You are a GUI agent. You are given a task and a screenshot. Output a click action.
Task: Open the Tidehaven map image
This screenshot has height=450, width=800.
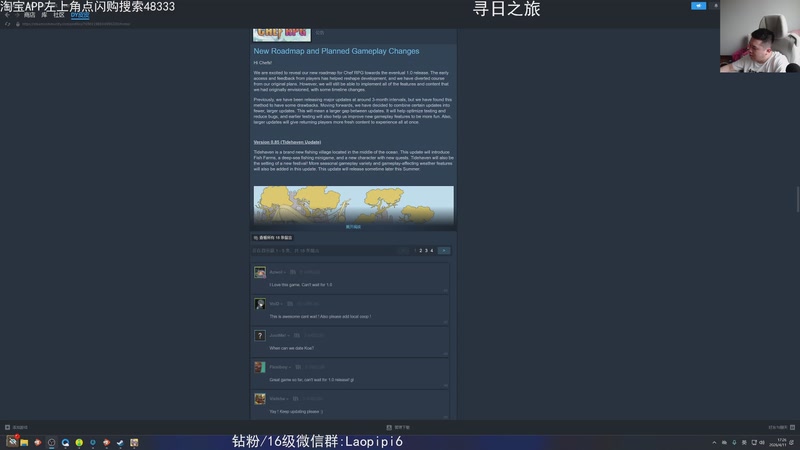354,204
